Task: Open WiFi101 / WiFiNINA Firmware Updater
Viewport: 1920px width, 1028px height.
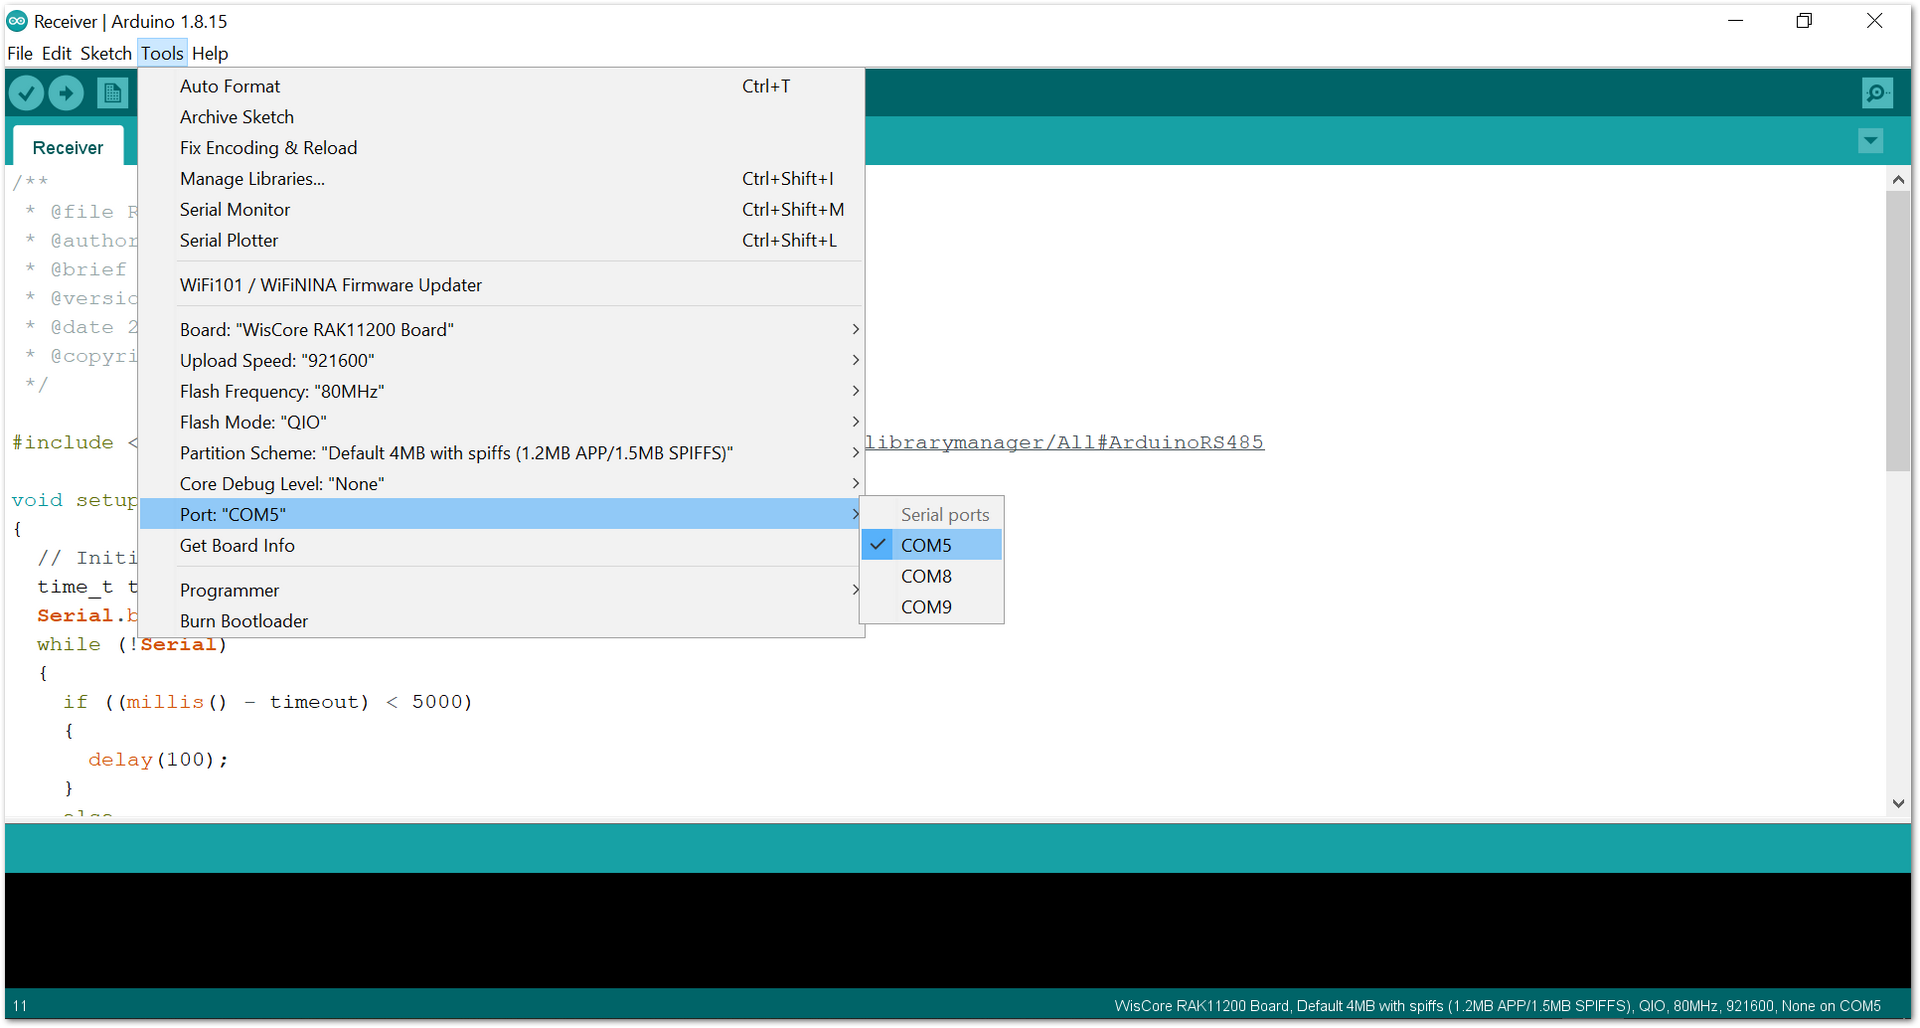Action: click(501, 285)
